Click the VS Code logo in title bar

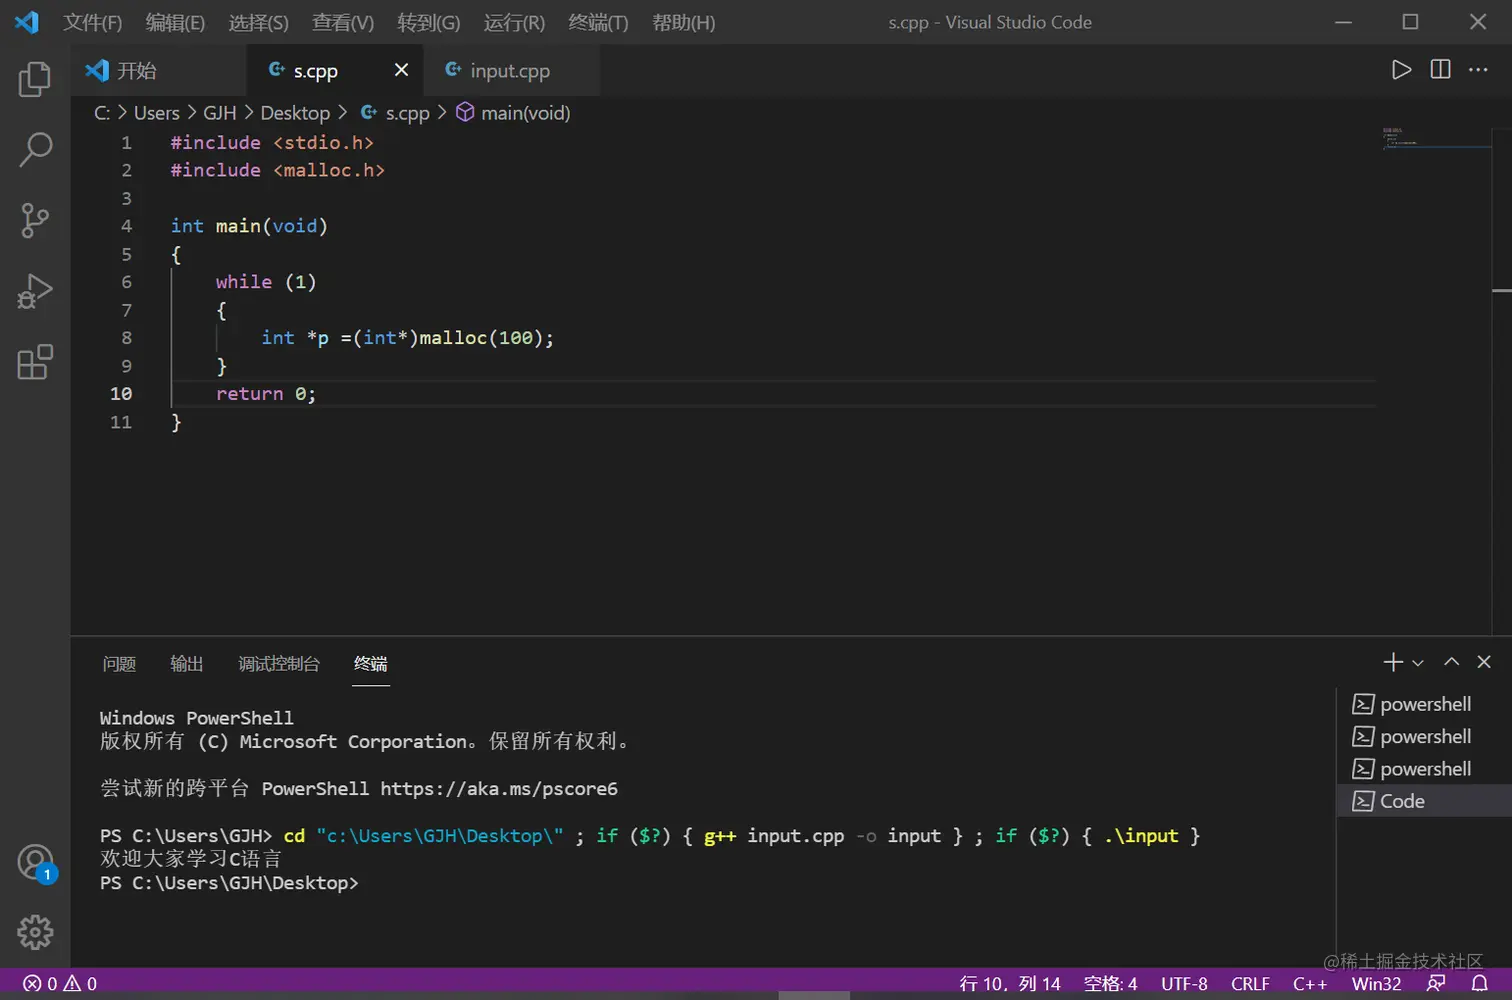[27, 22]
